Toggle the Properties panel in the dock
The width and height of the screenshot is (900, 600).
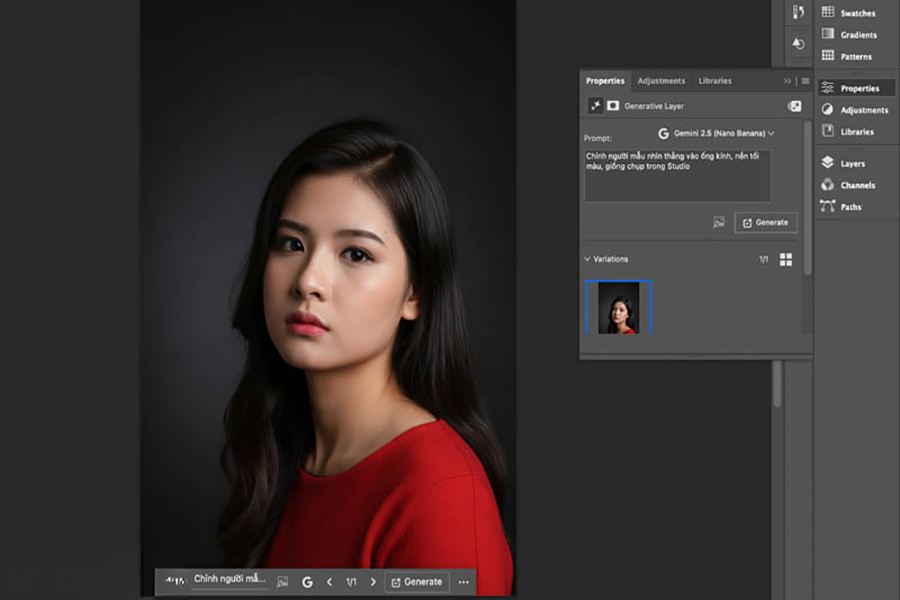click(x=856, y=88)
